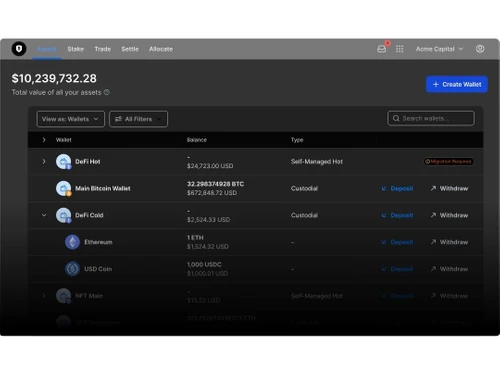Click Withdraw for NFT Main wallet

449,296
